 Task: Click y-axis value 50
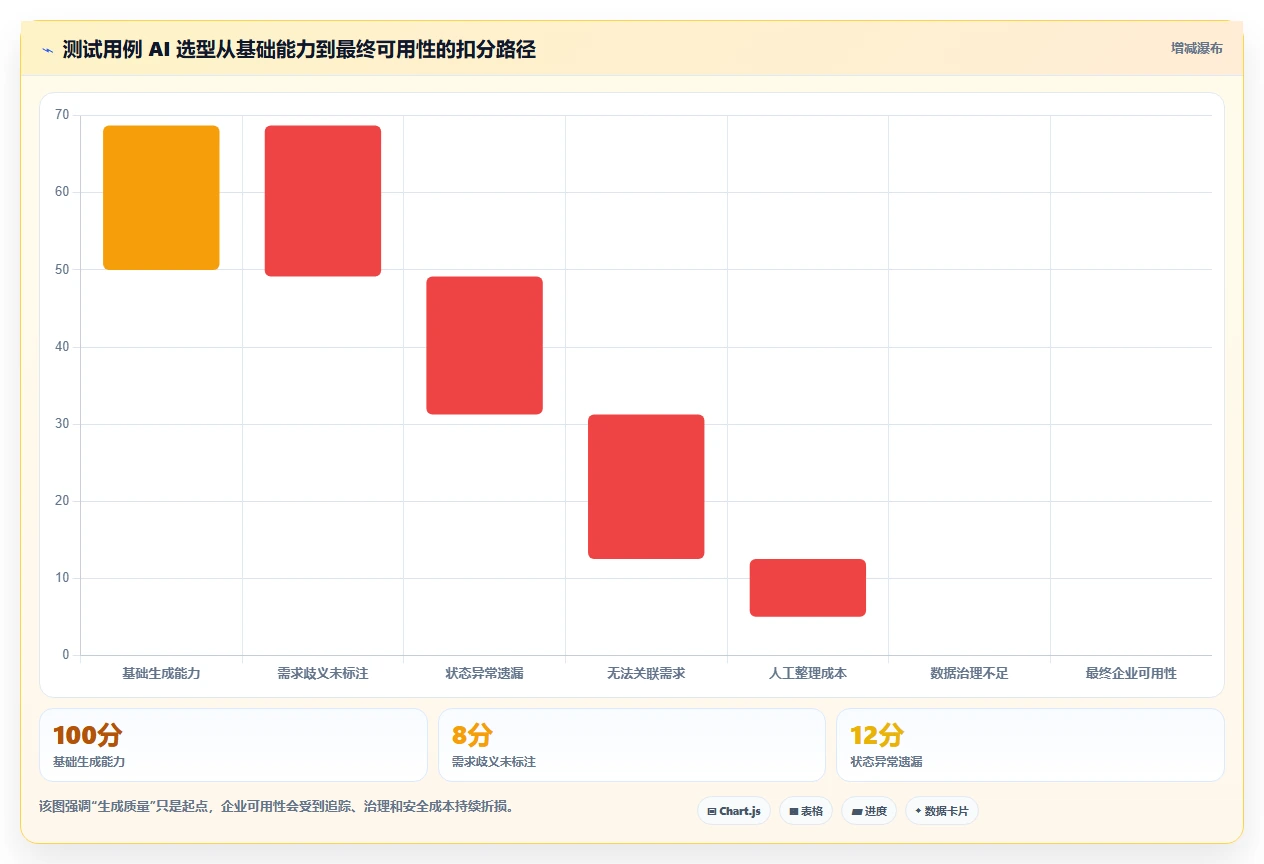(x=62, y=269)
